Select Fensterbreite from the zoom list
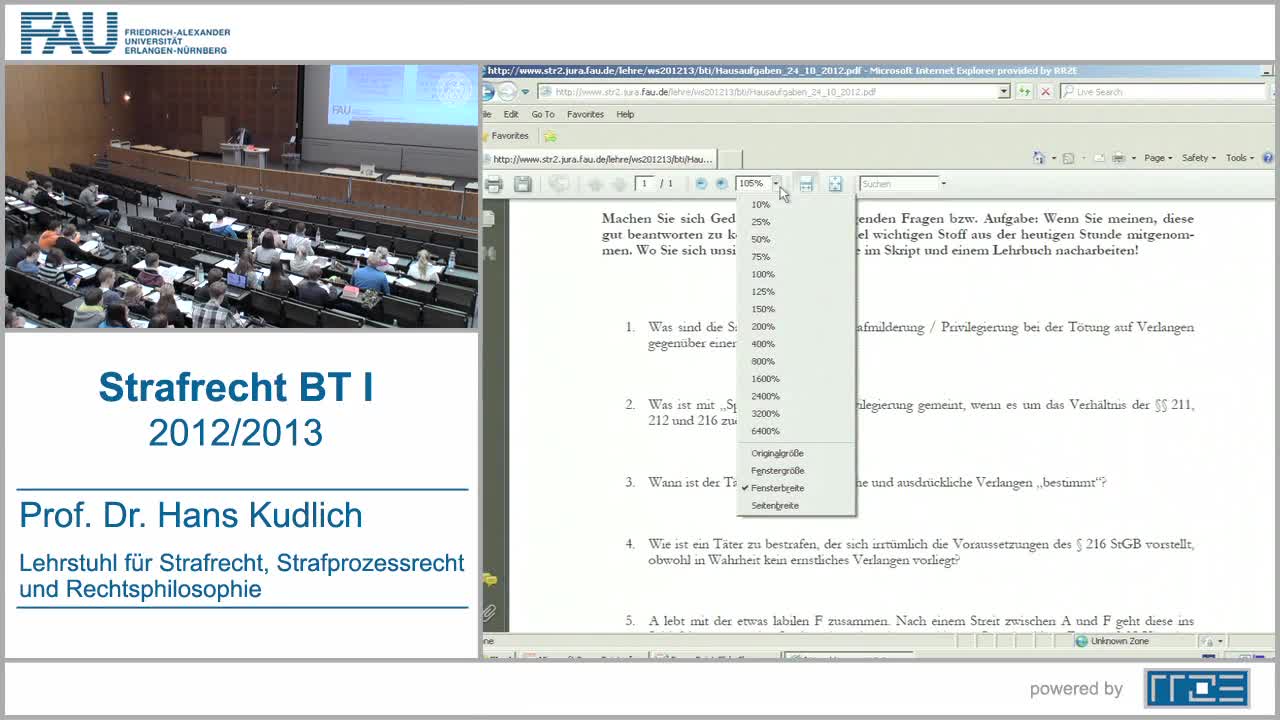 pos(777,488)
